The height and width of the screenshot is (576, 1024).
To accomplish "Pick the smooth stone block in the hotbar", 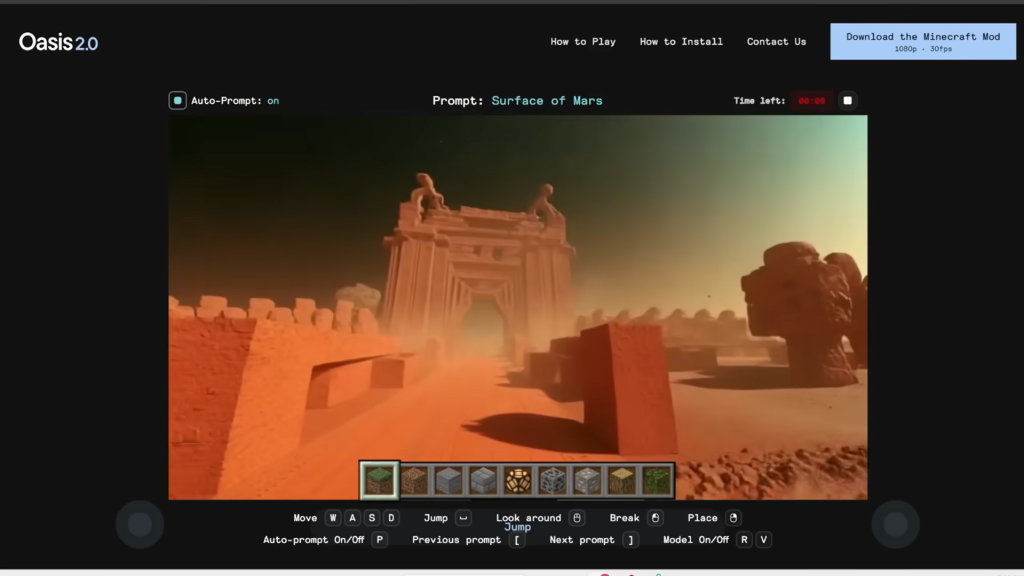I will pyautogui.click(x=448, y=480).
